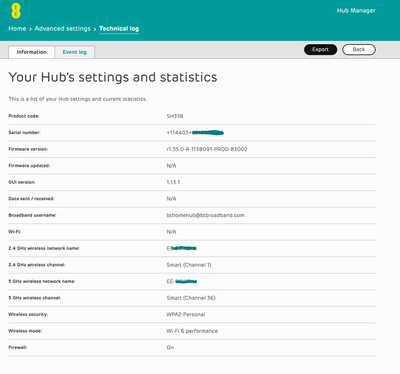The width and height of the screenshot is (400, 374).
Task: Click the N/A value for Data sent / received
Action: 171,199
